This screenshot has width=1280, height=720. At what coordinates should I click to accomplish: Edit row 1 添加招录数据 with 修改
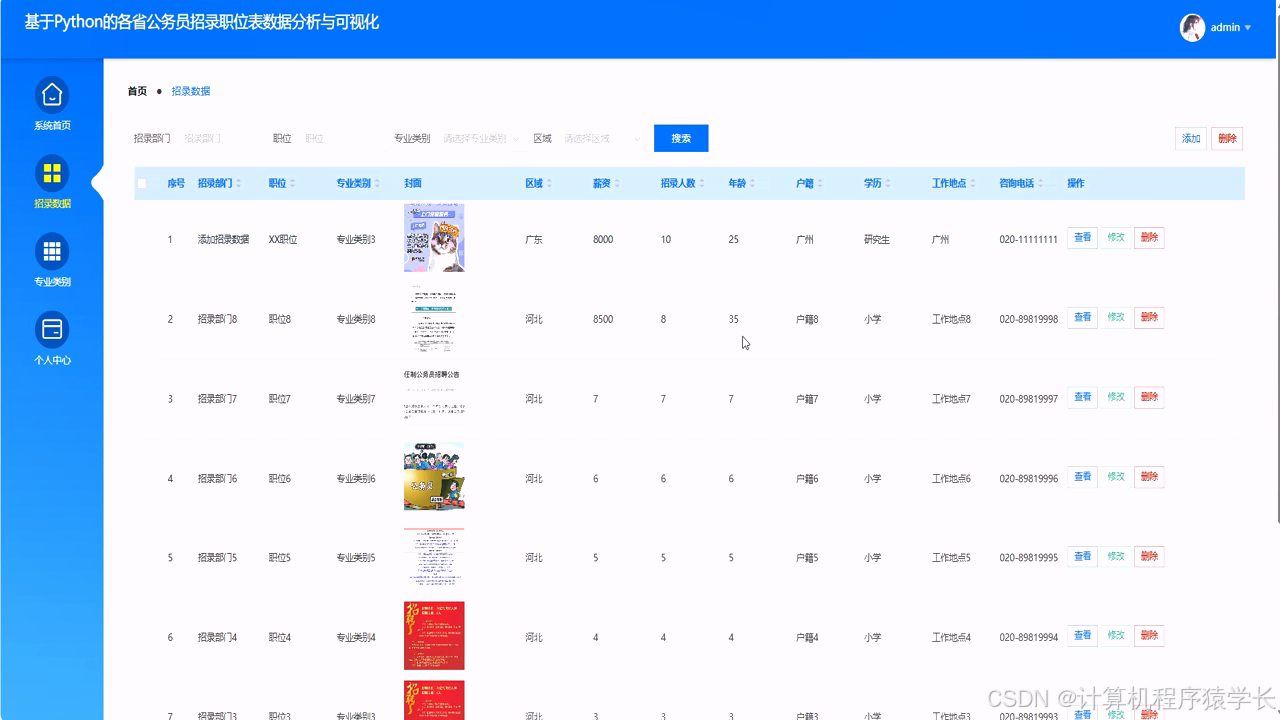coord(1116,238)
